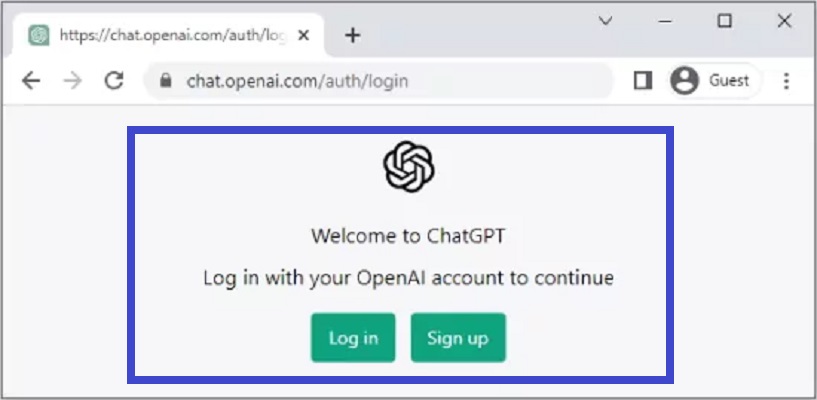Screen dimensions: 817x400
Task: Open the Guest profile menu
Action: tap(713, 81)
